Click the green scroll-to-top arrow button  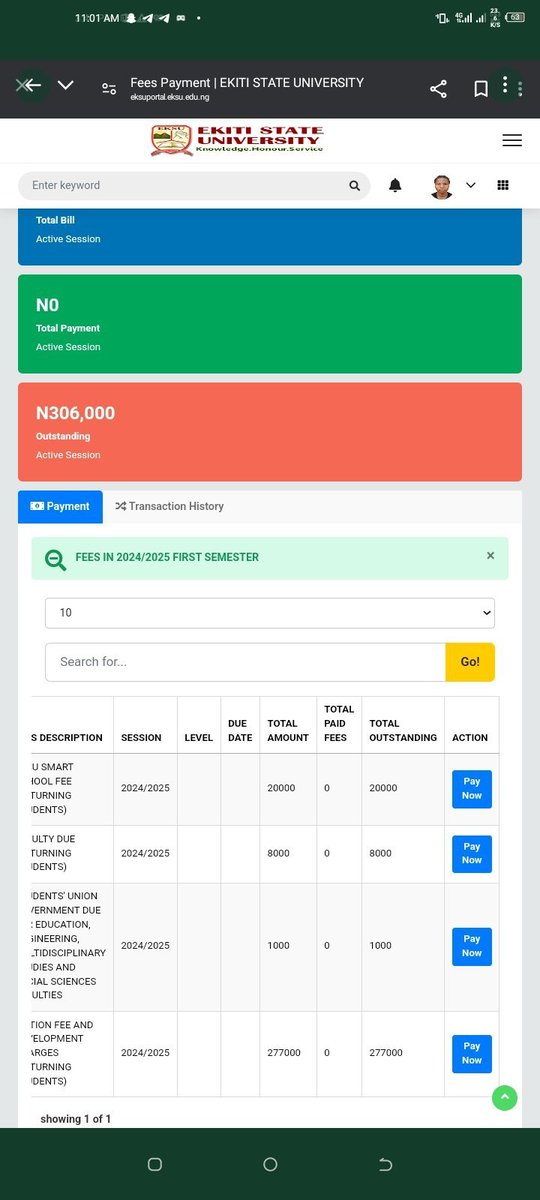pyautogui.click(x=505, y=1098)
